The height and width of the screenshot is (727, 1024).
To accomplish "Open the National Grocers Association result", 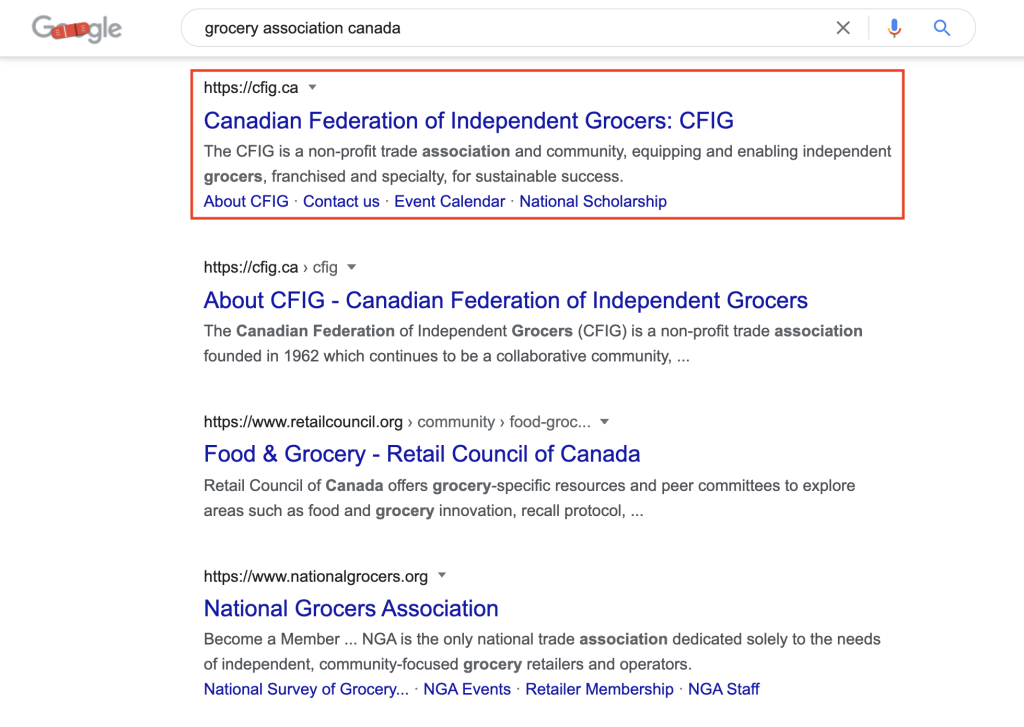I will [x=351, y=609].
